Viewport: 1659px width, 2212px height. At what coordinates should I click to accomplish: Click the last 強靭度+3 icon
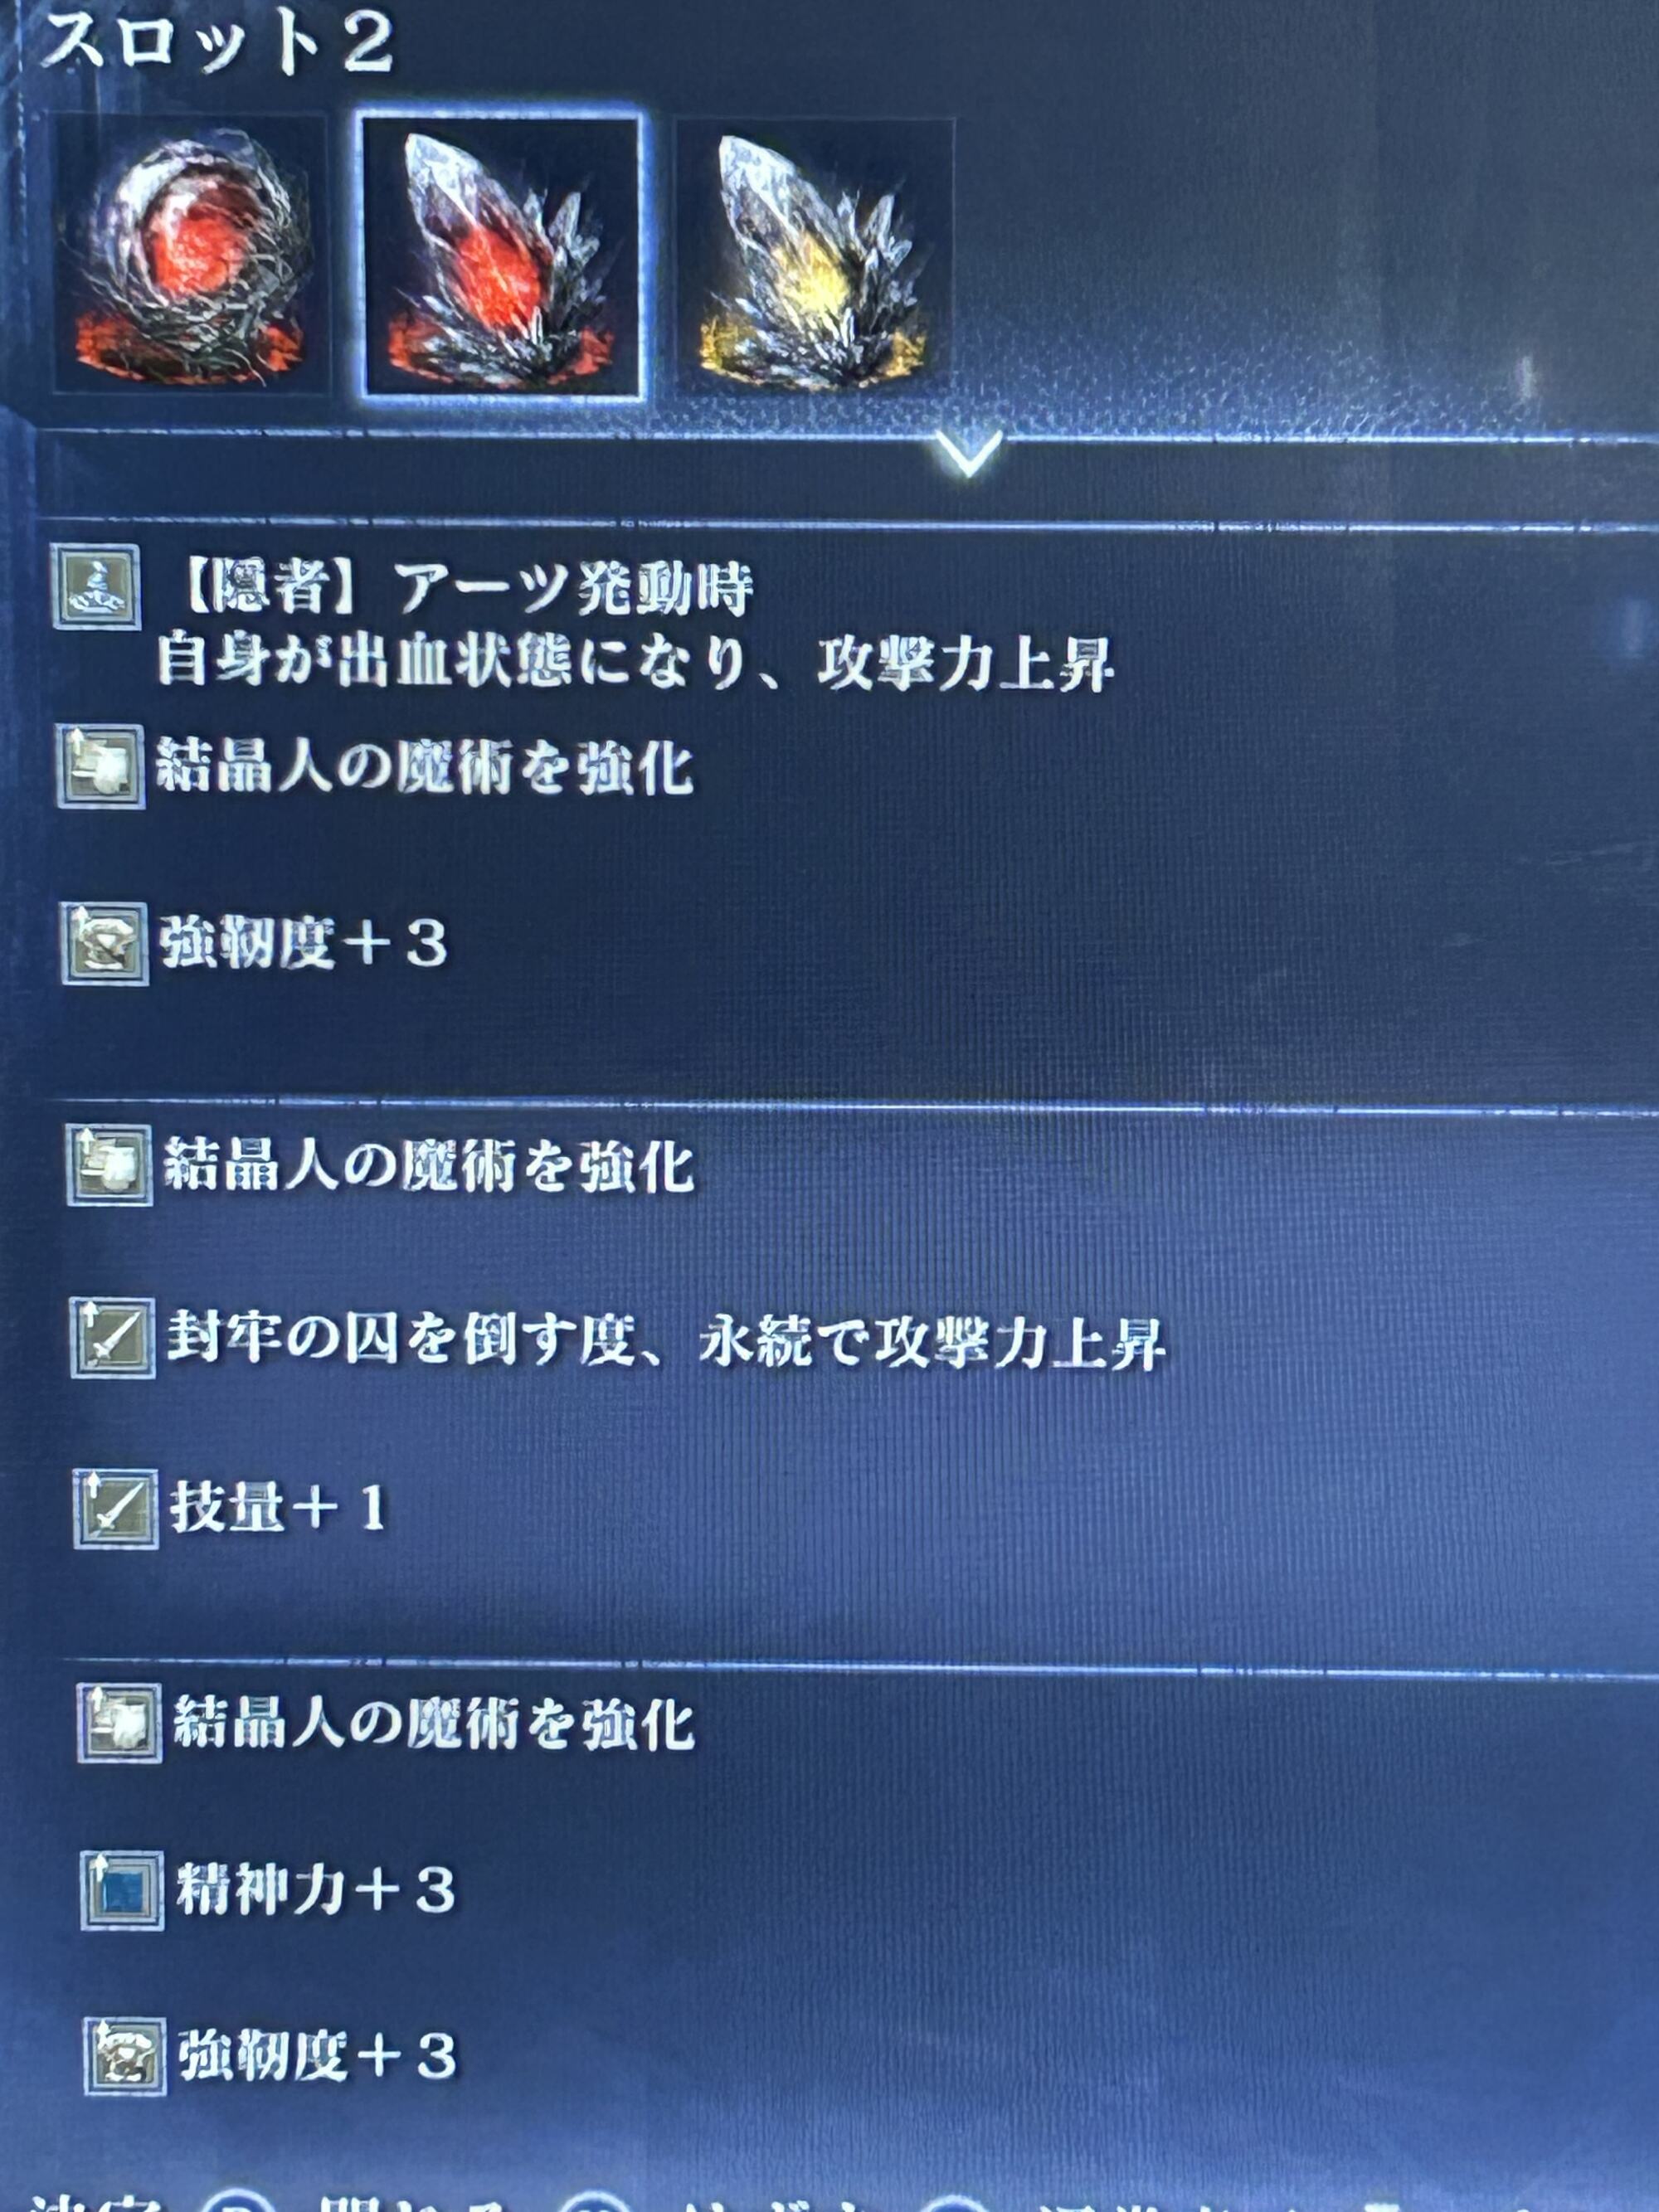pyautogui.click(x=125, y=2056)
